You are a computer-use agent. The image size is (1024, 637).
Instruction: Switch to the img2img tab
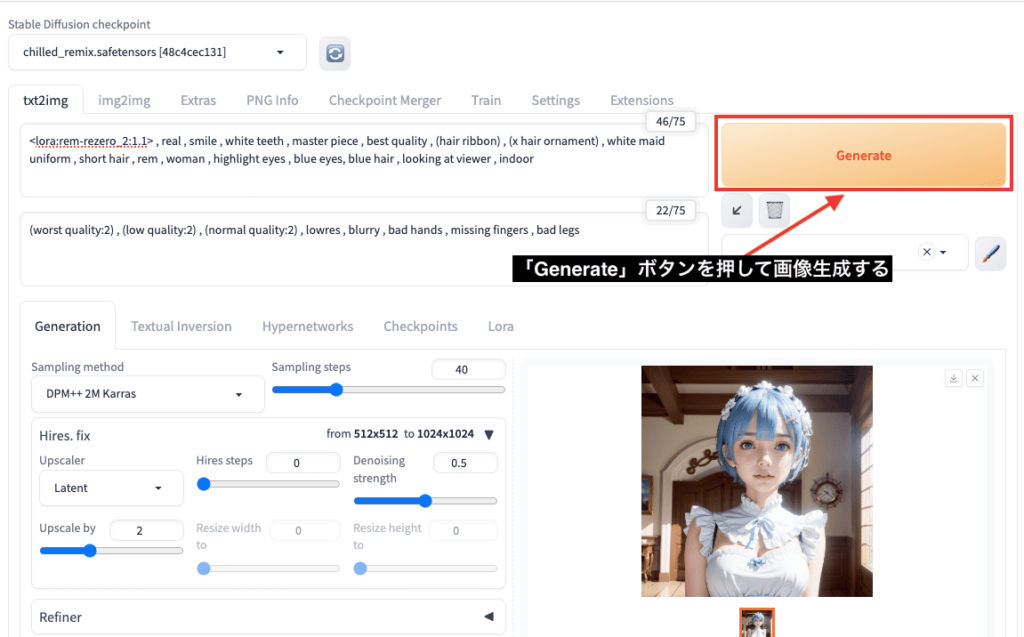[x=124, y=101]
